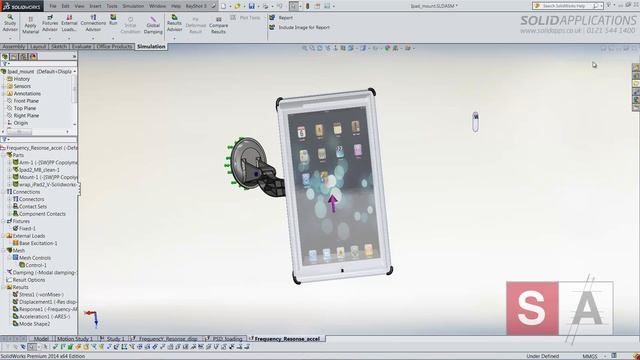640x360 pixels.
Task: Switch to the Assembly ribbon tab
Action: (13, 47)
